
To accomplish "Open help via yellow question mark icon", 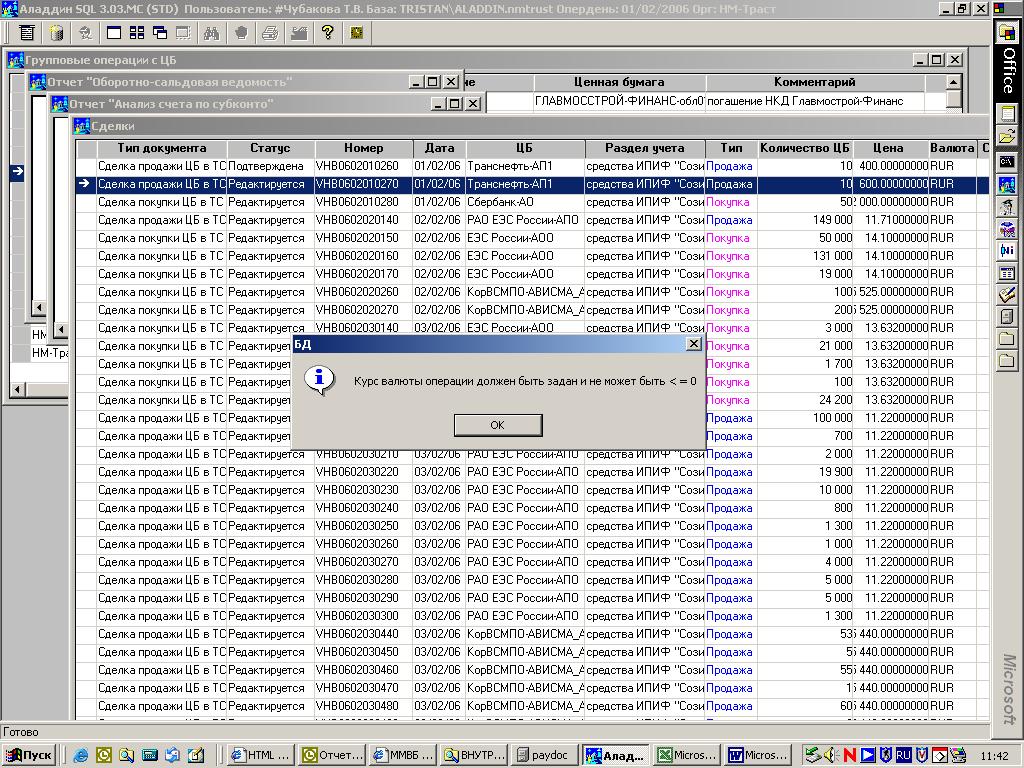I will click(x=328, y=33).
